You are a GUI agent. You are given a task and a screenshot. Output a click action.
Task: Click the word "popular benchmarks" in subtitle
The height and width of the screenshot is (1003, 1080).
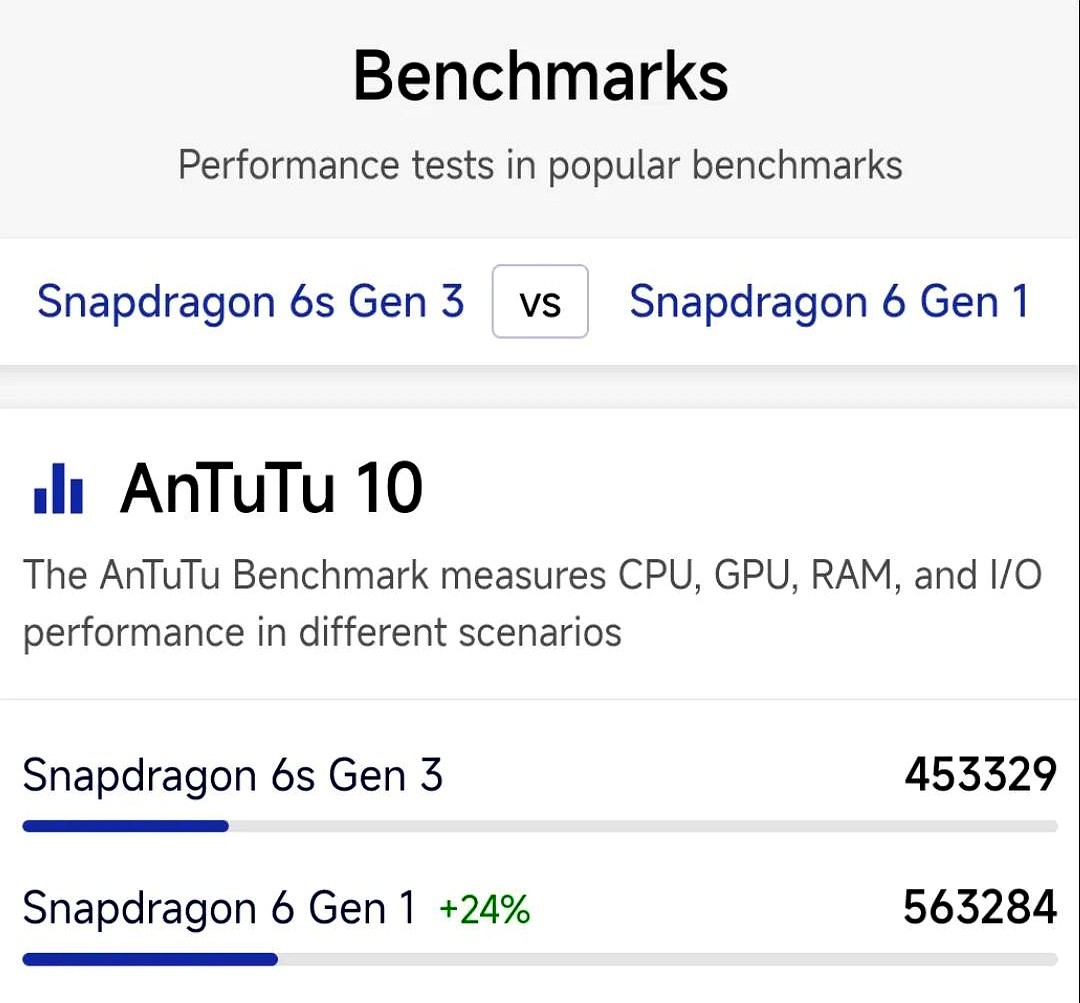(x=724, y=165)
